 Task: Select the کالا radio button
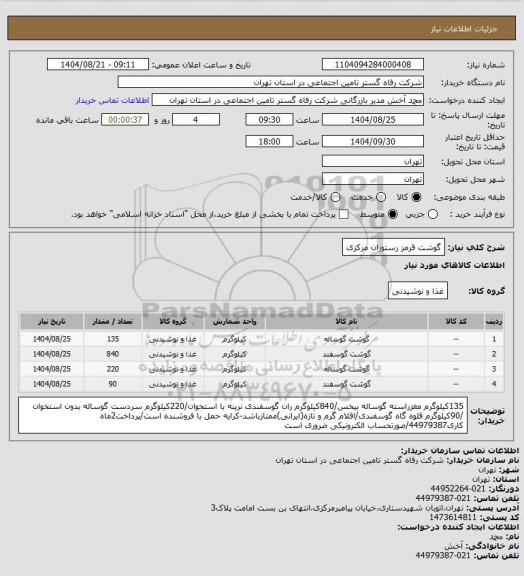click(416, 197)
